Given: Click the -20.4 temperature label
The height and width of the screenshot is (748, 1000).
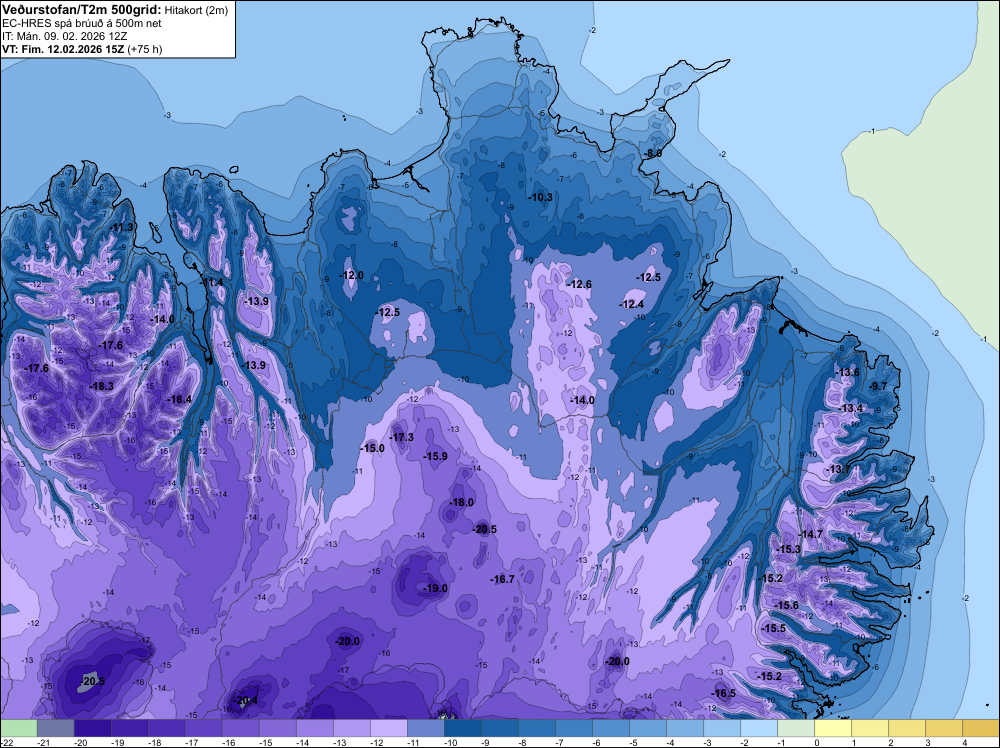Looking at the screenshot, I should coord(246,700).
